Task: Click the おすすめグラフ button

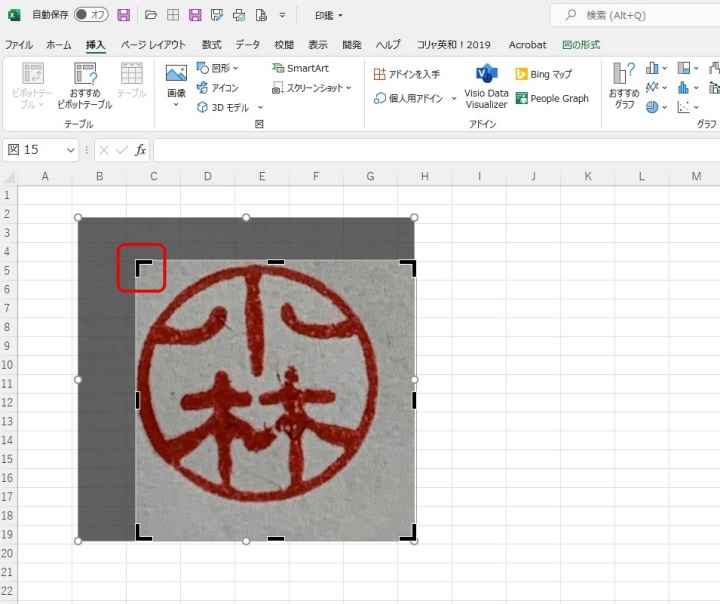Action: [624, 86]
